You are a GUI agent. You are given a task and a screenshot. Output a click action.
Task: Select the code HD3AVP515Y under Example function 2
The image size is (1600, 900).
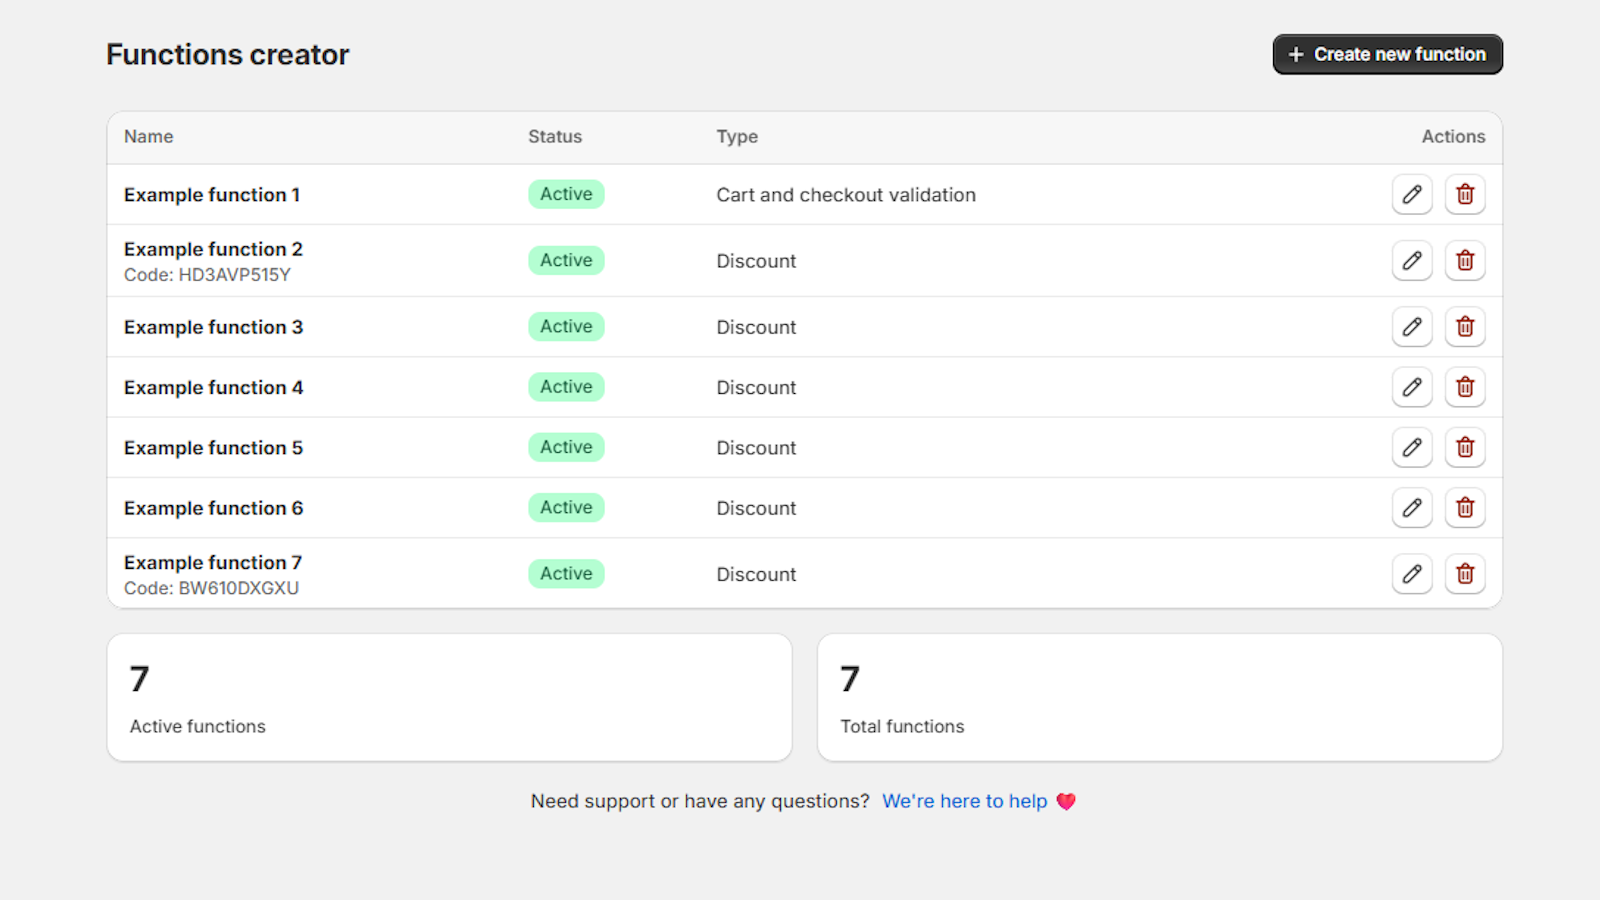(x=207, y=275)
